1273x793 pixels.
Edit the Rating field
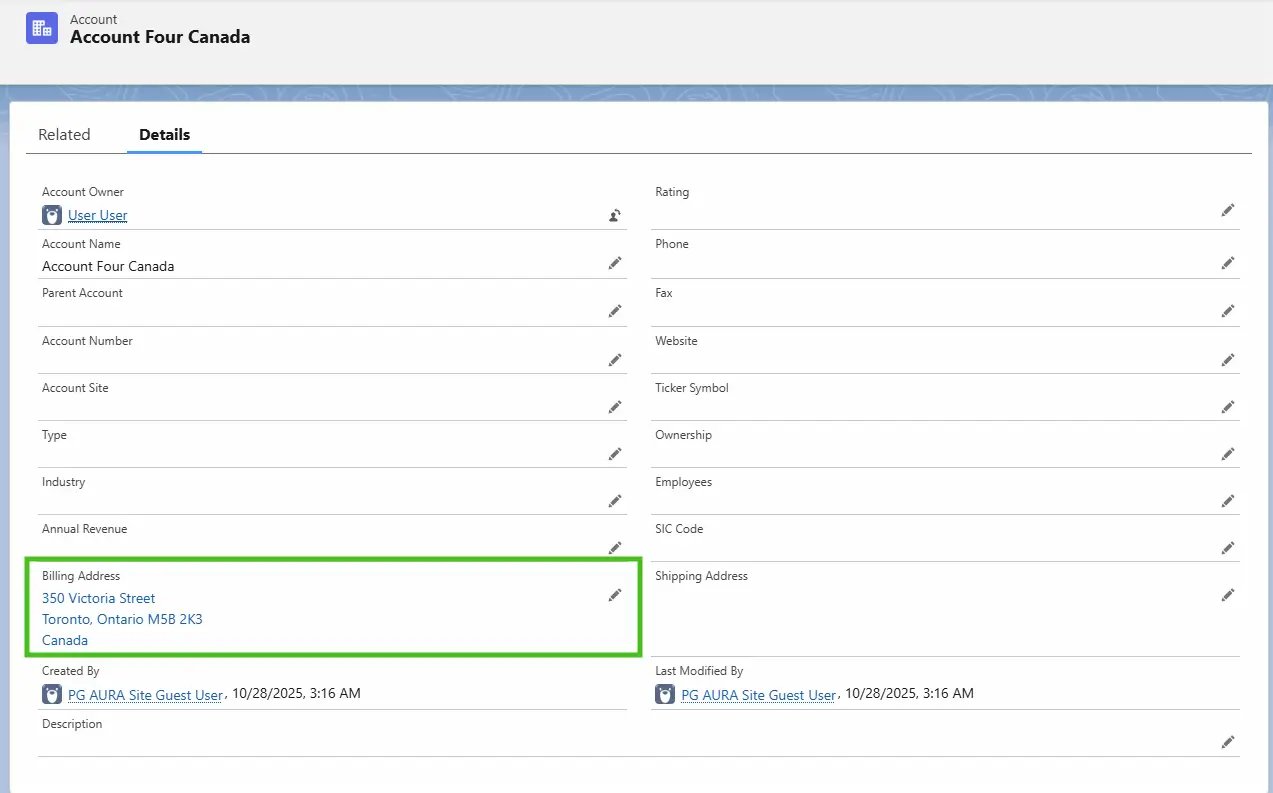click(1227, 210)
